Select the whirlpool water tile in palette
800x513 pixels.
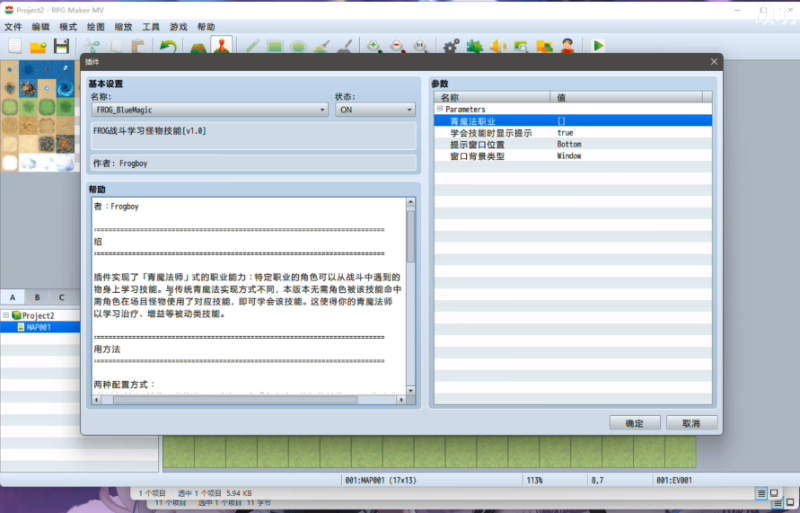coord(65,89)
